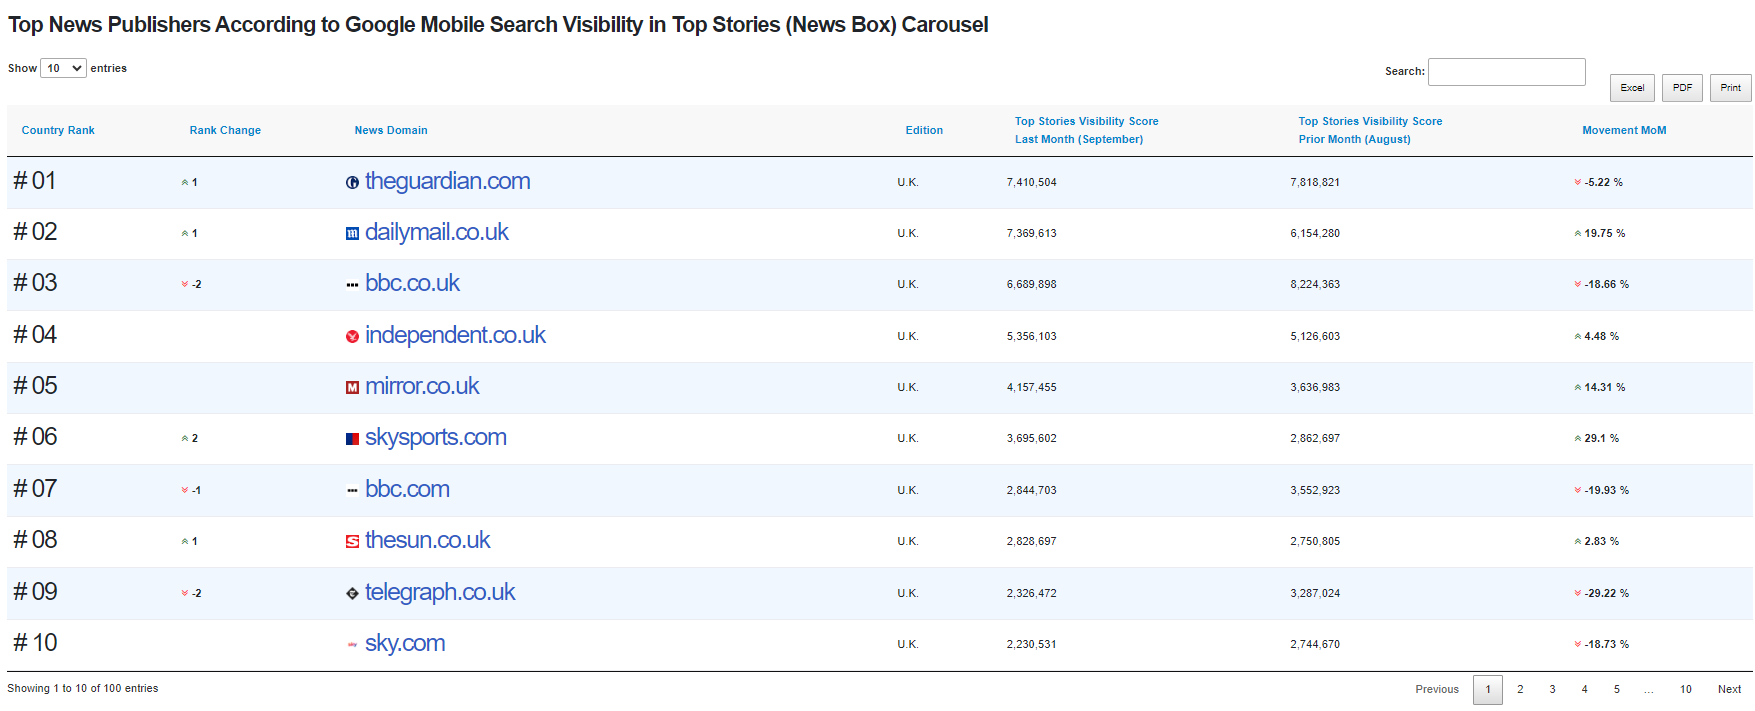
Task: Go to the Previous pagination page
Action: tap(1437, 689)
